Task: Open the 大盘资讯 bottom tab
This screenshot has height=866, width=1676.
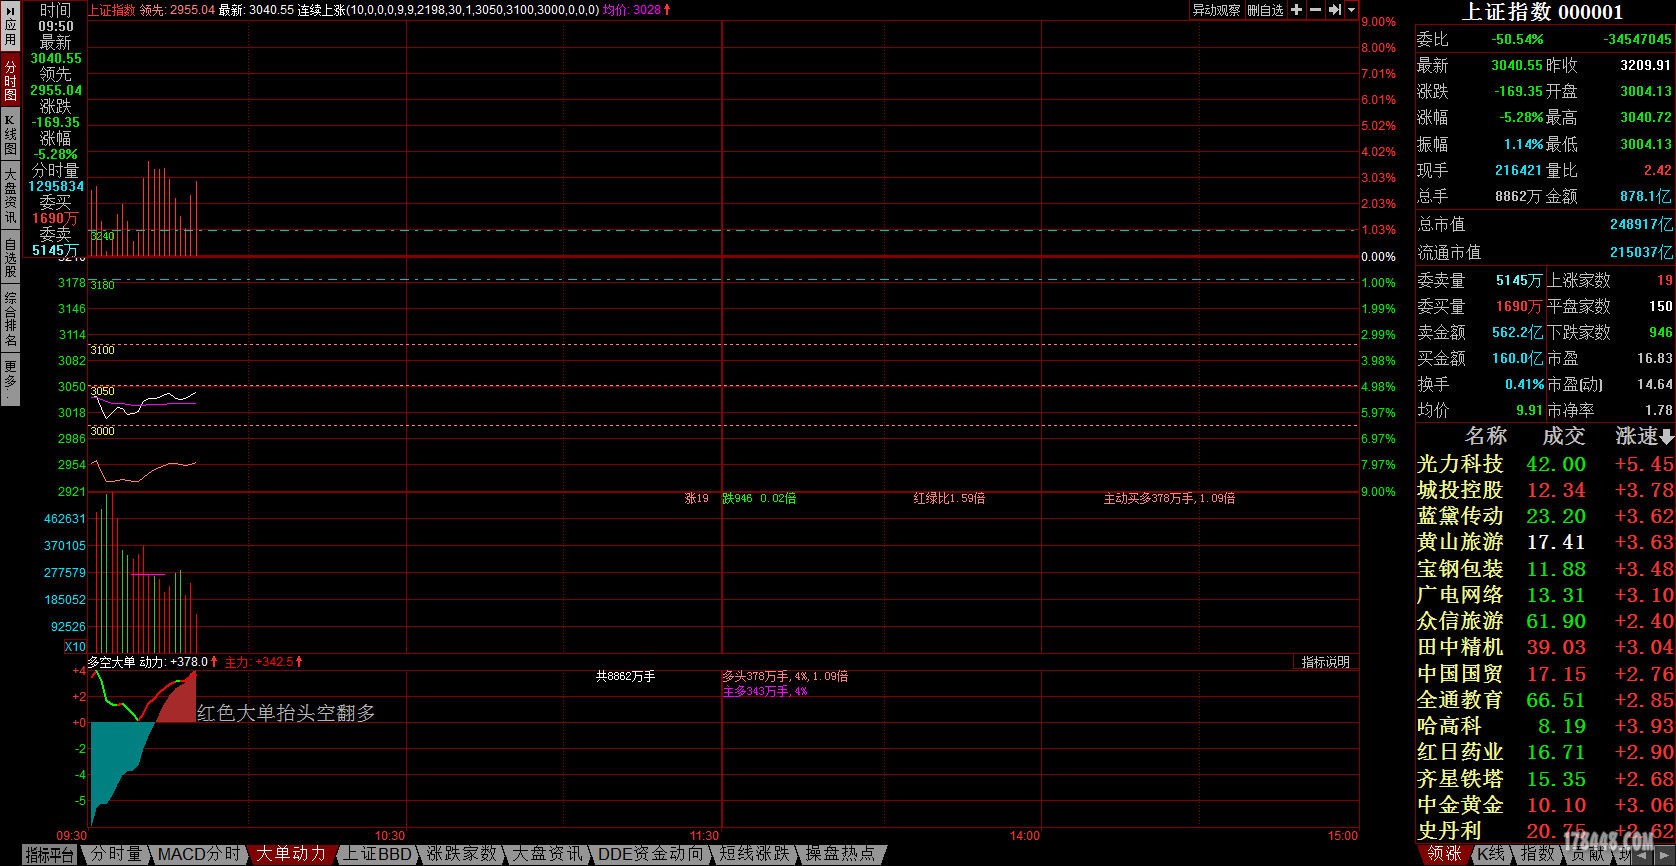Action: [547, 855]
